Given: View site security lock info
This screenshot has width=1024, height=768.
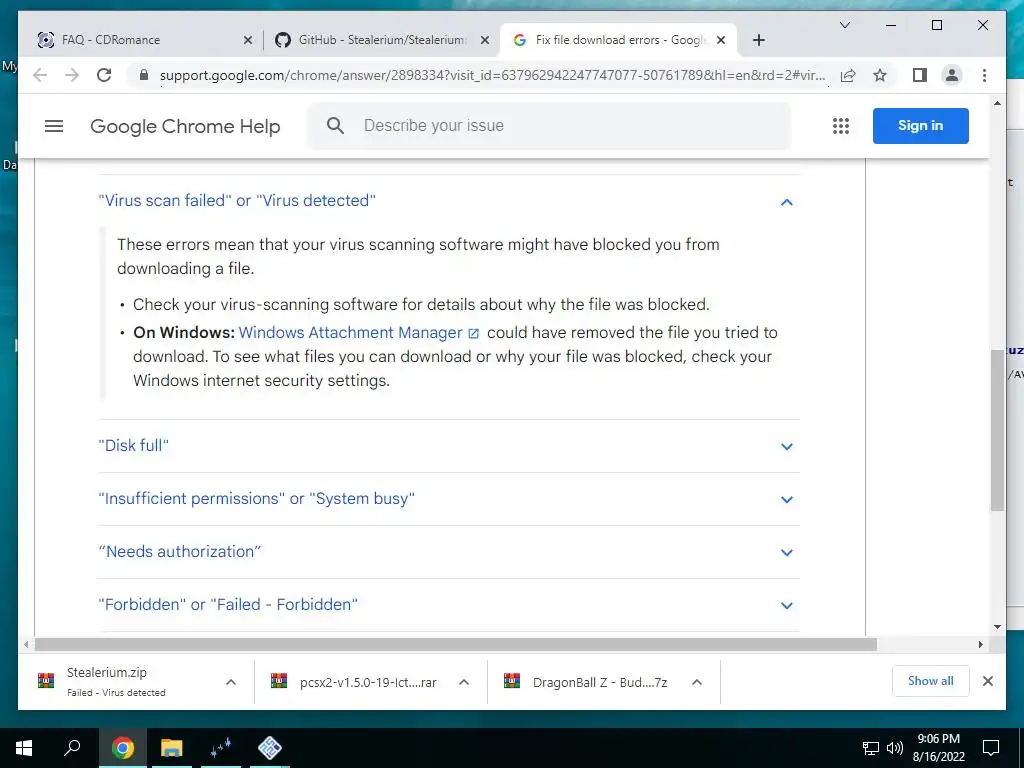Looking at the screenshot, I should 144,75.
